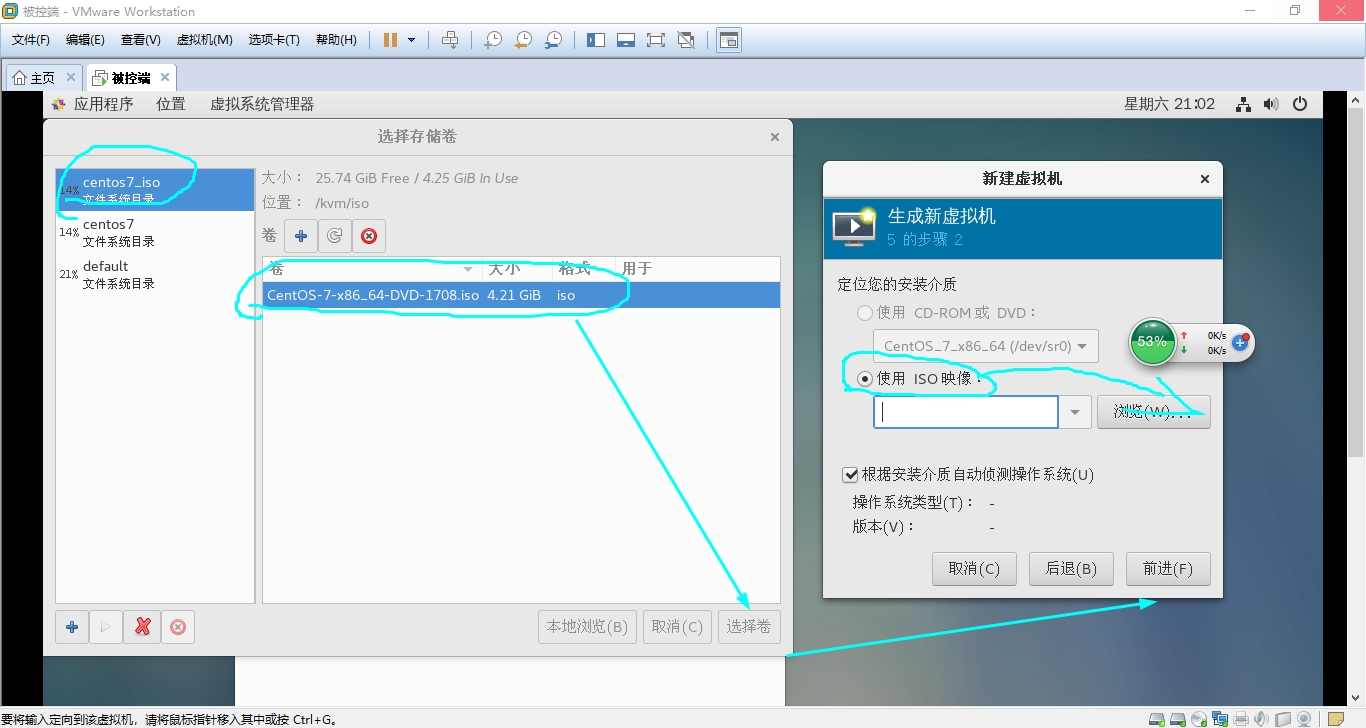
Task: Click the sound card status icon
Action: 1262,719
